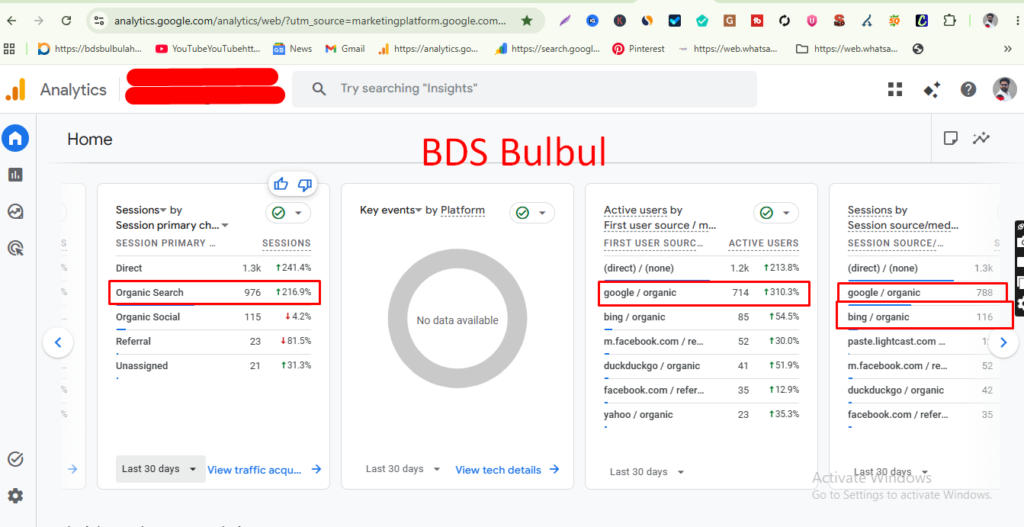Open Last 30 days dropdown on Active users card
The height and width of the screenshot is (527, 1024).
point(647,471)
